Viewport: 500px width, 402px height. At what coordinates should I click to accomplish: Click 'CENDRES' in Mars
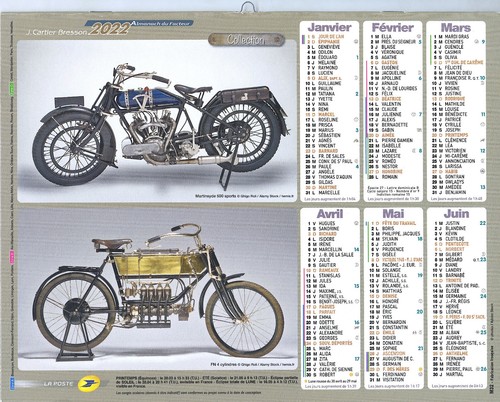[x=454, y=42]
